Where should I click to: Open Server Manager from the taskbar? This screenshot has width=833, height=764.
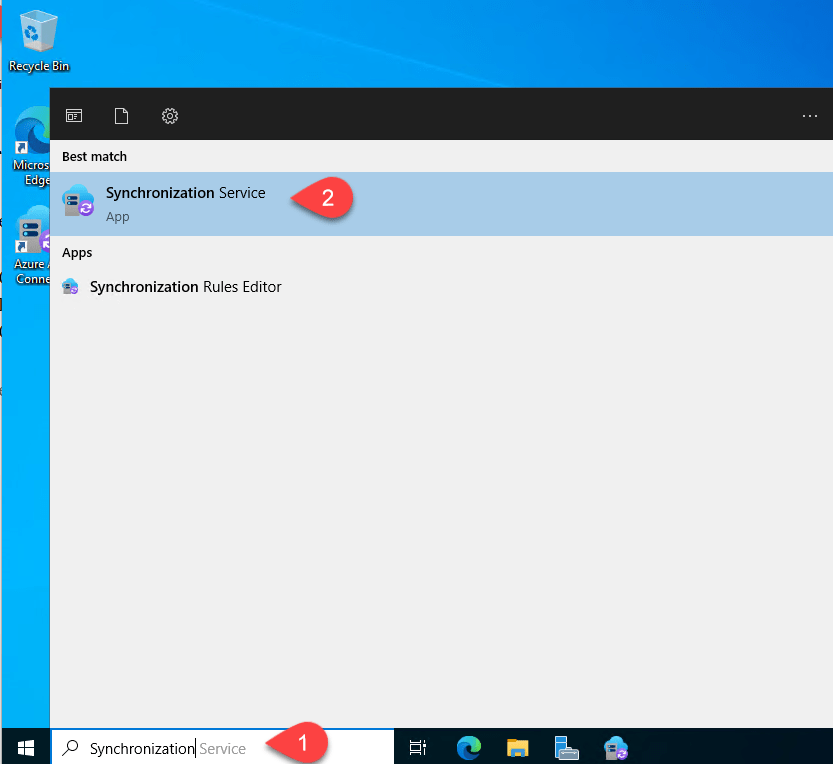coord(566,747)
